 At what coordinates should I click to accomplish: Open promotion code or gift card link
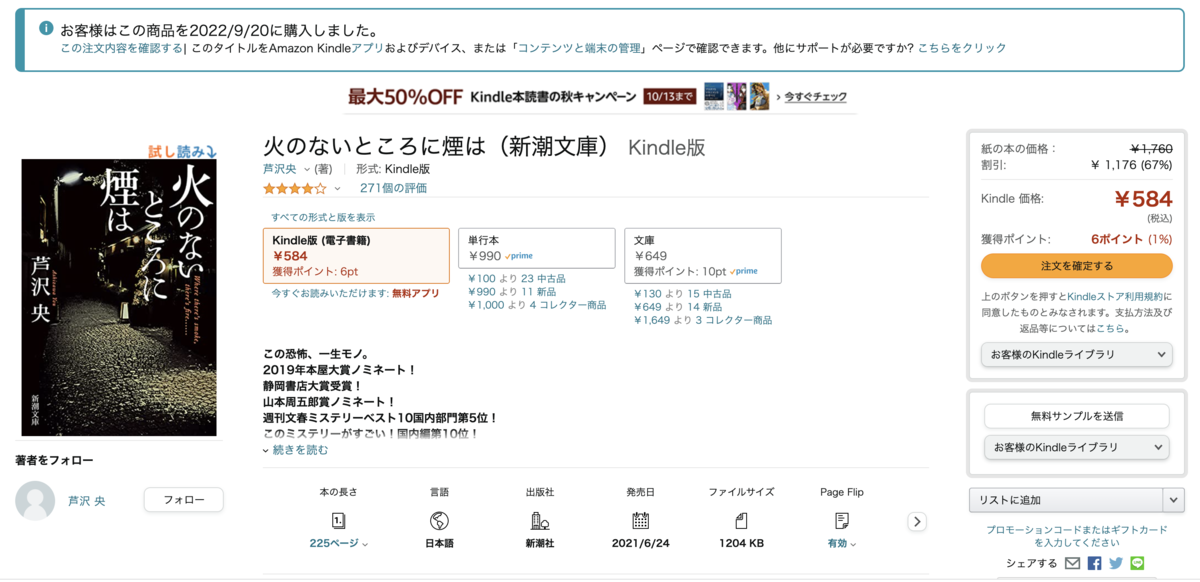(x=1076, y=536)
